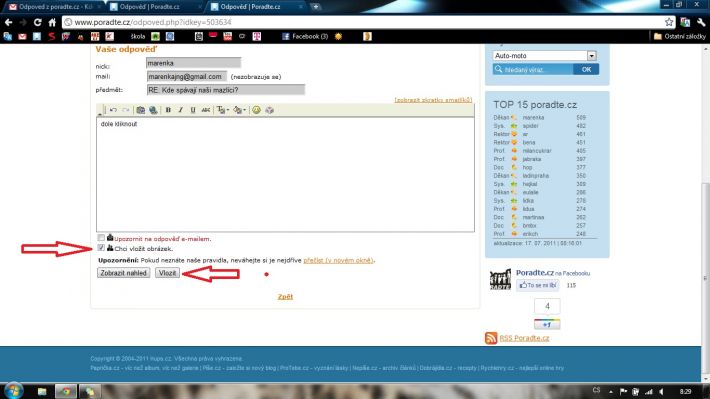Screen dimensions: 710x399
Task: Toggle underline formatting in editor toolbar
Action: pyautogui.click(x=193, y=110)
